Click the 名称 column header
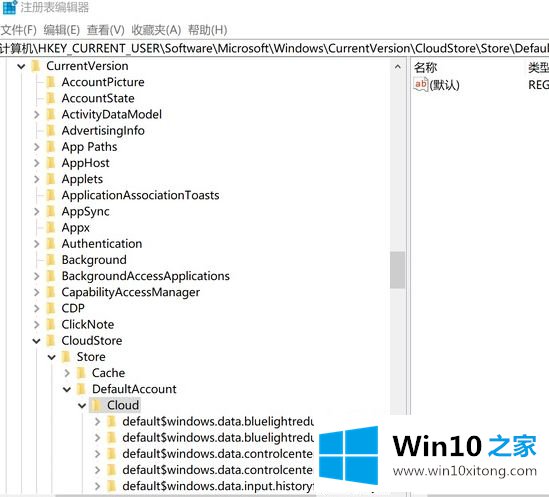This screenshot has height=497, width=549. pos(425,67)
